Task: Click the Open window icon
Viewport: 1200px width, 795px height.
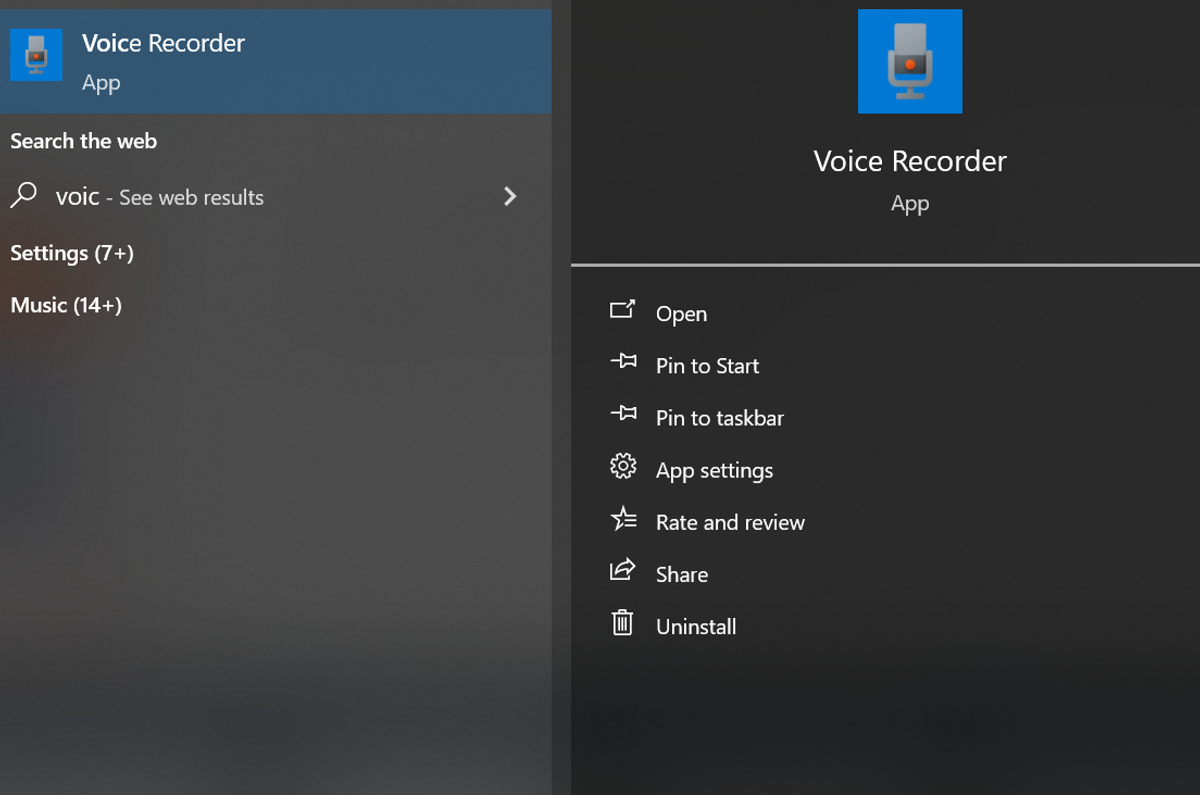Action: pos(622,310)
